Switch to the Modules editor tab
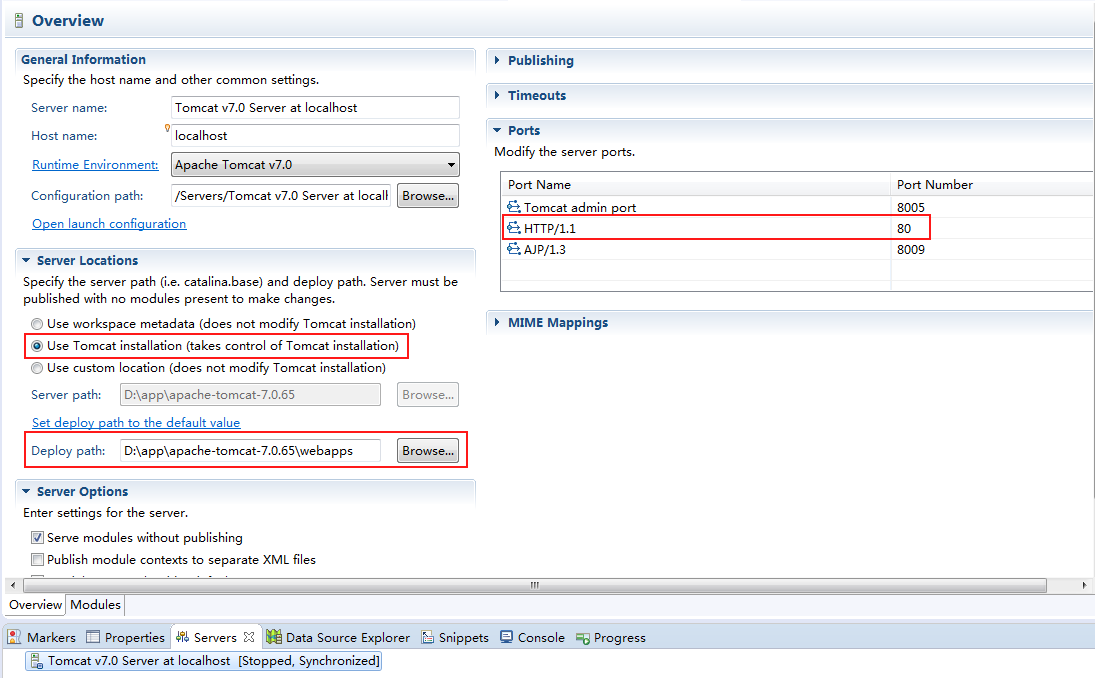Screen dimensions: 1095x678 pyautogui.click(x=96, y=605)
